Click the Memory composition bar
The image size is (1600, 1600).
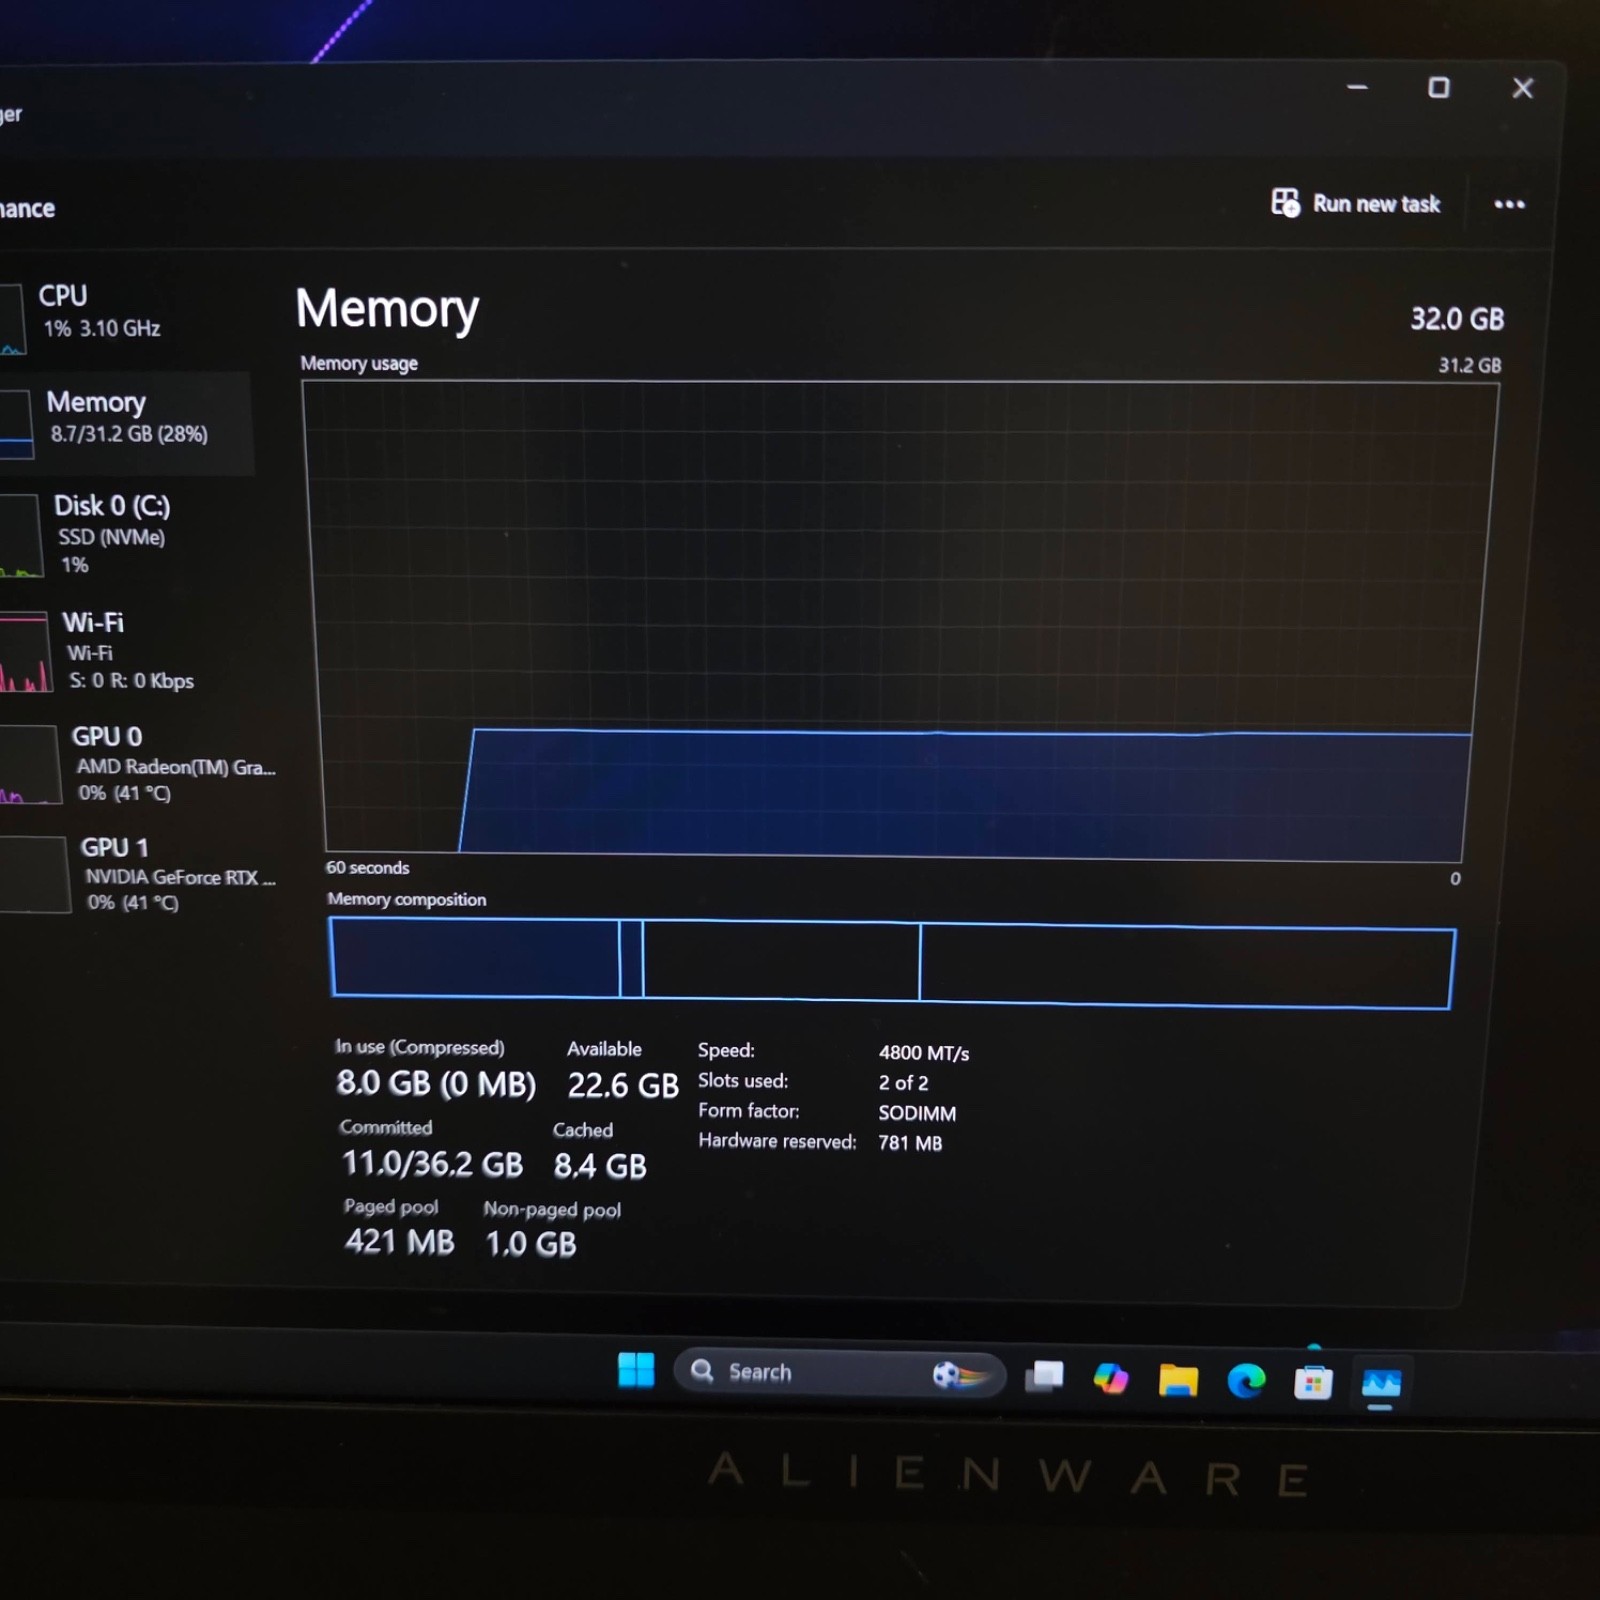click(x=892, y=963)
